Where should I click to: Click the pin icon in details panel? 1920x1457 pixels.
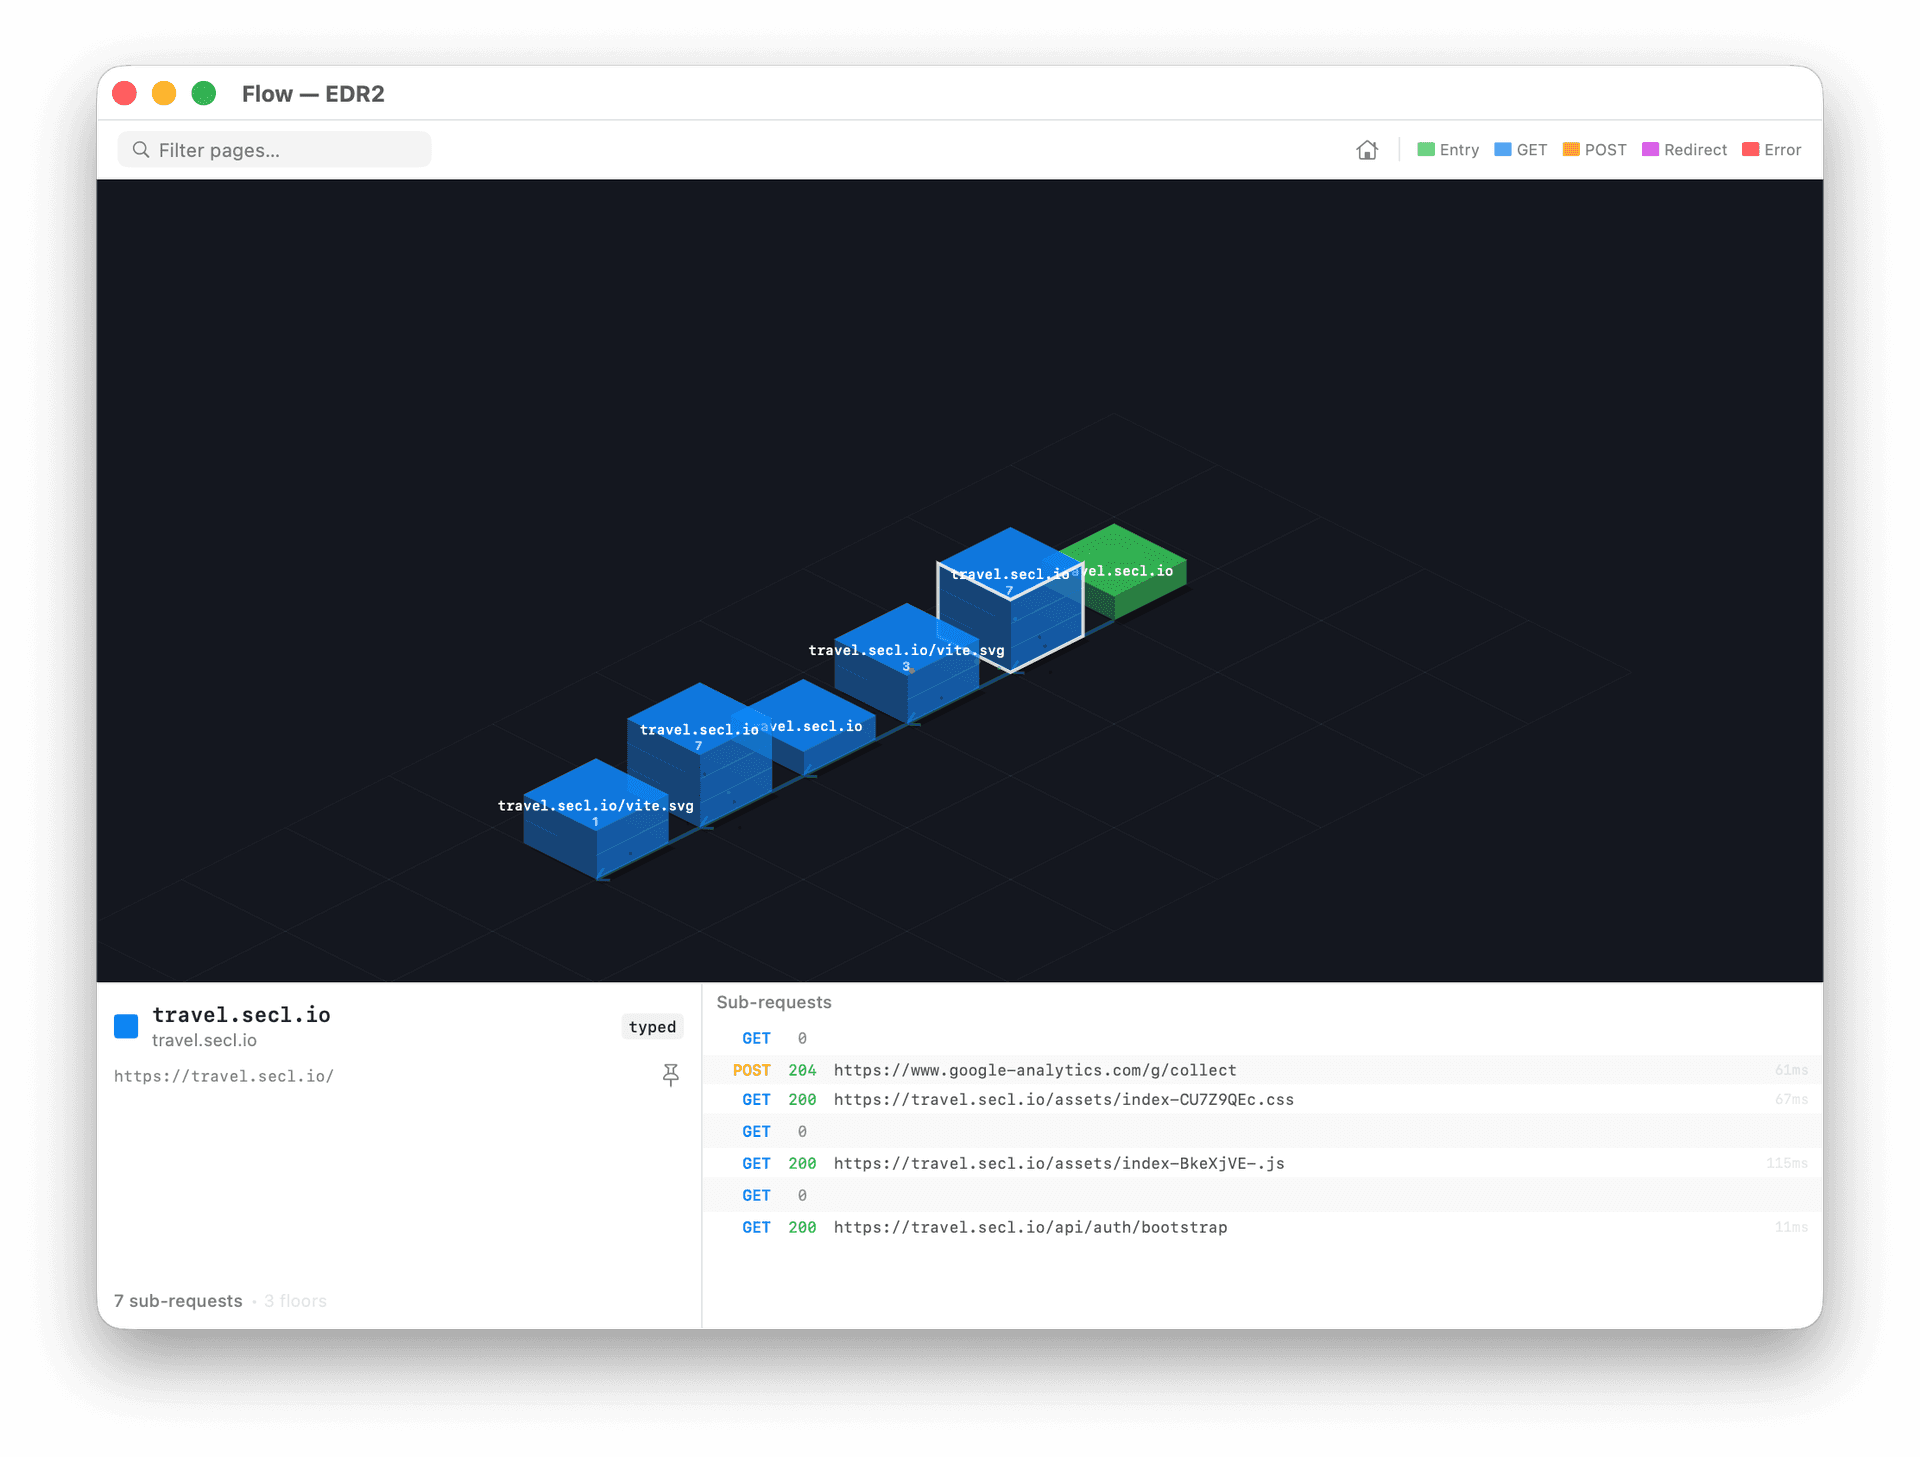tap(670, 1075)
